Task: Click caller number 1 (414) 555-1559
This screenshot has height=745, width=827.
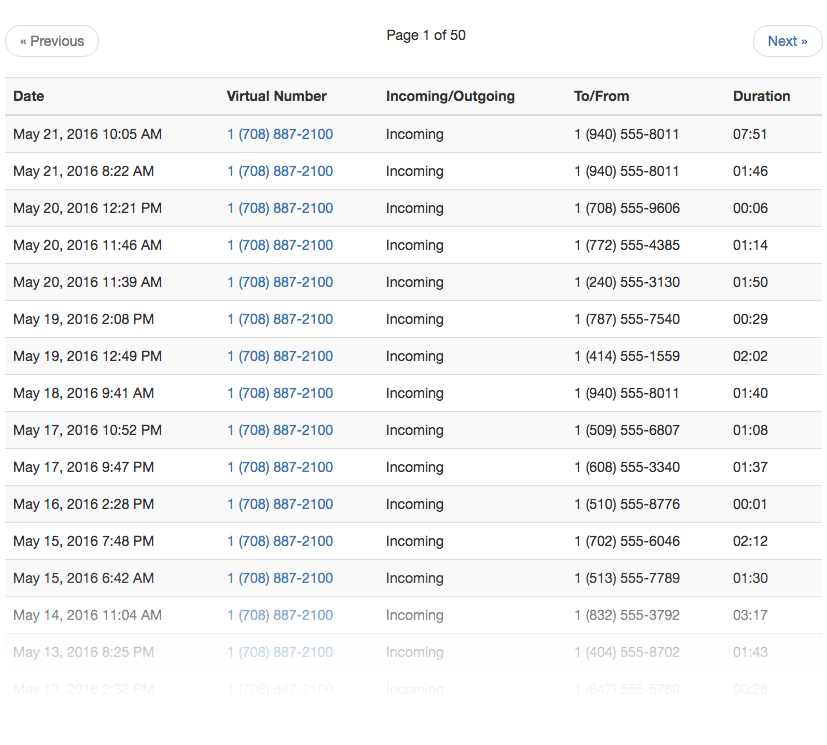Action: coord(627,356)
